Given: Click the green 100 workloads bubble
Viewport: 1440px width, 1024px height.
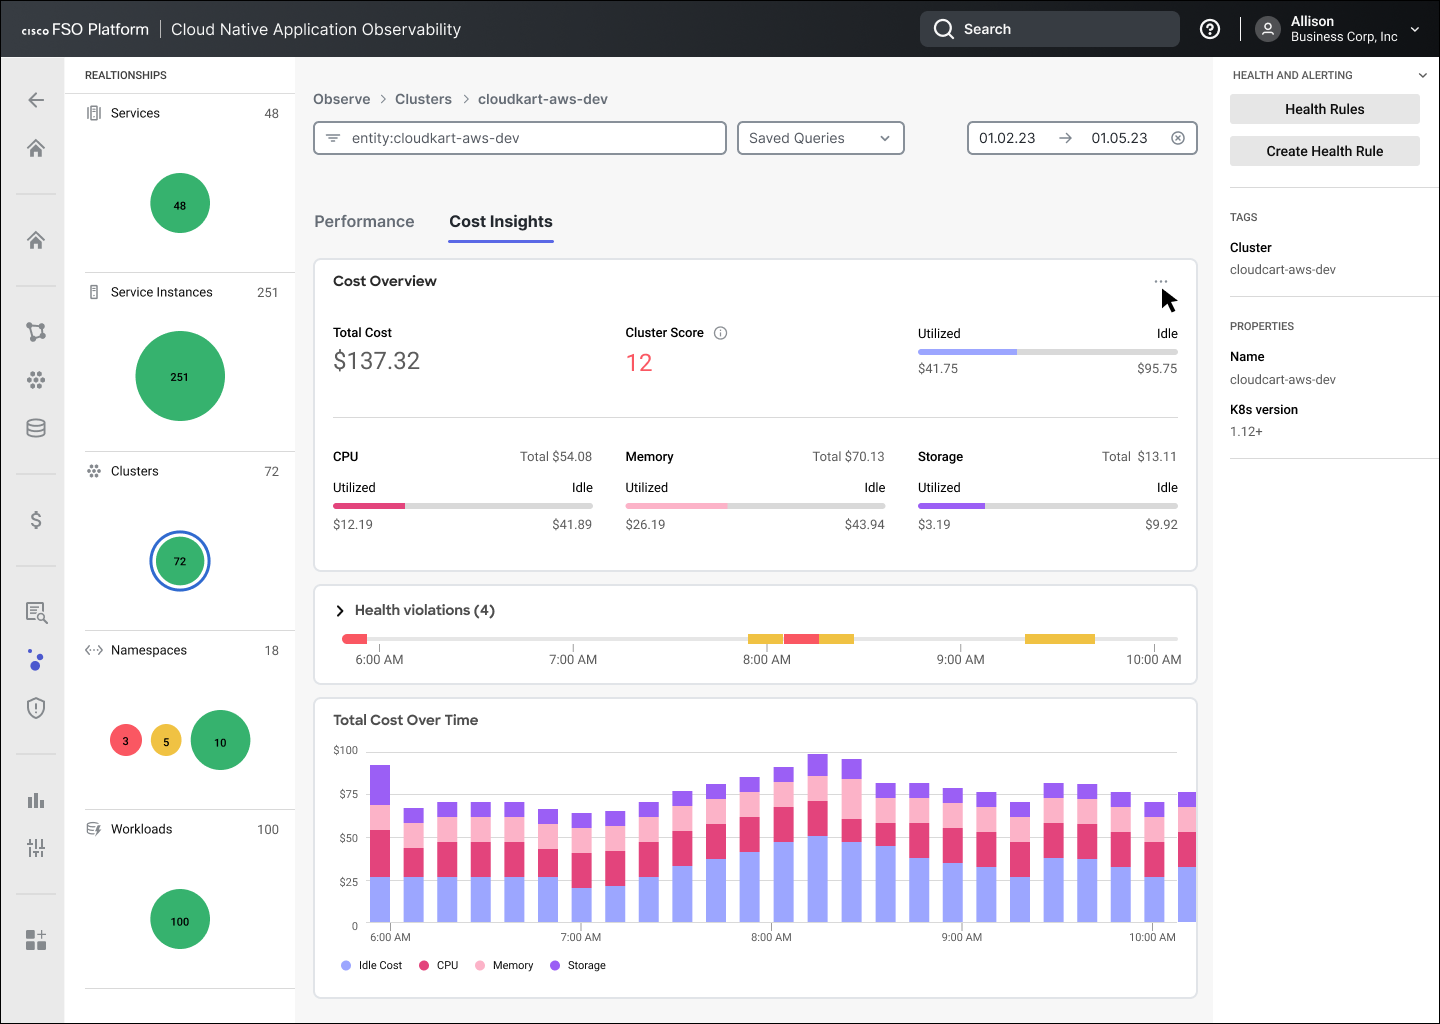Looking at the screenshot, I should (180, 919).
